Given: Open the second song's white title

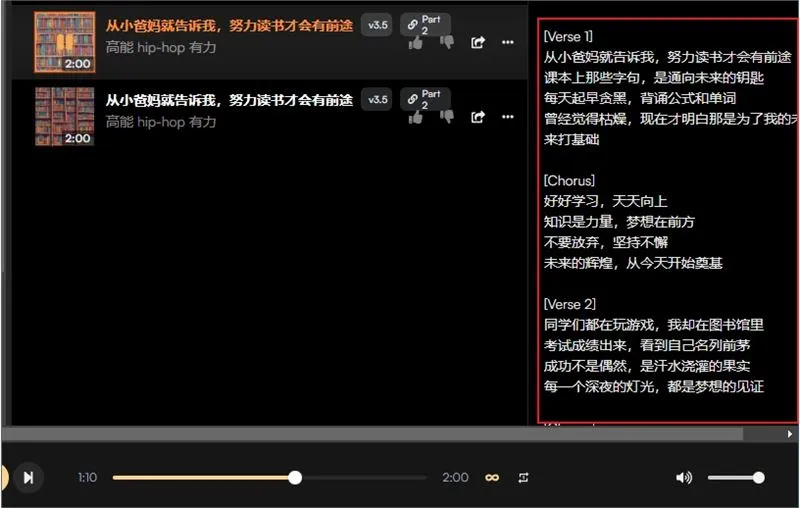Looking at the screenshot, I should tap(229, 100).
